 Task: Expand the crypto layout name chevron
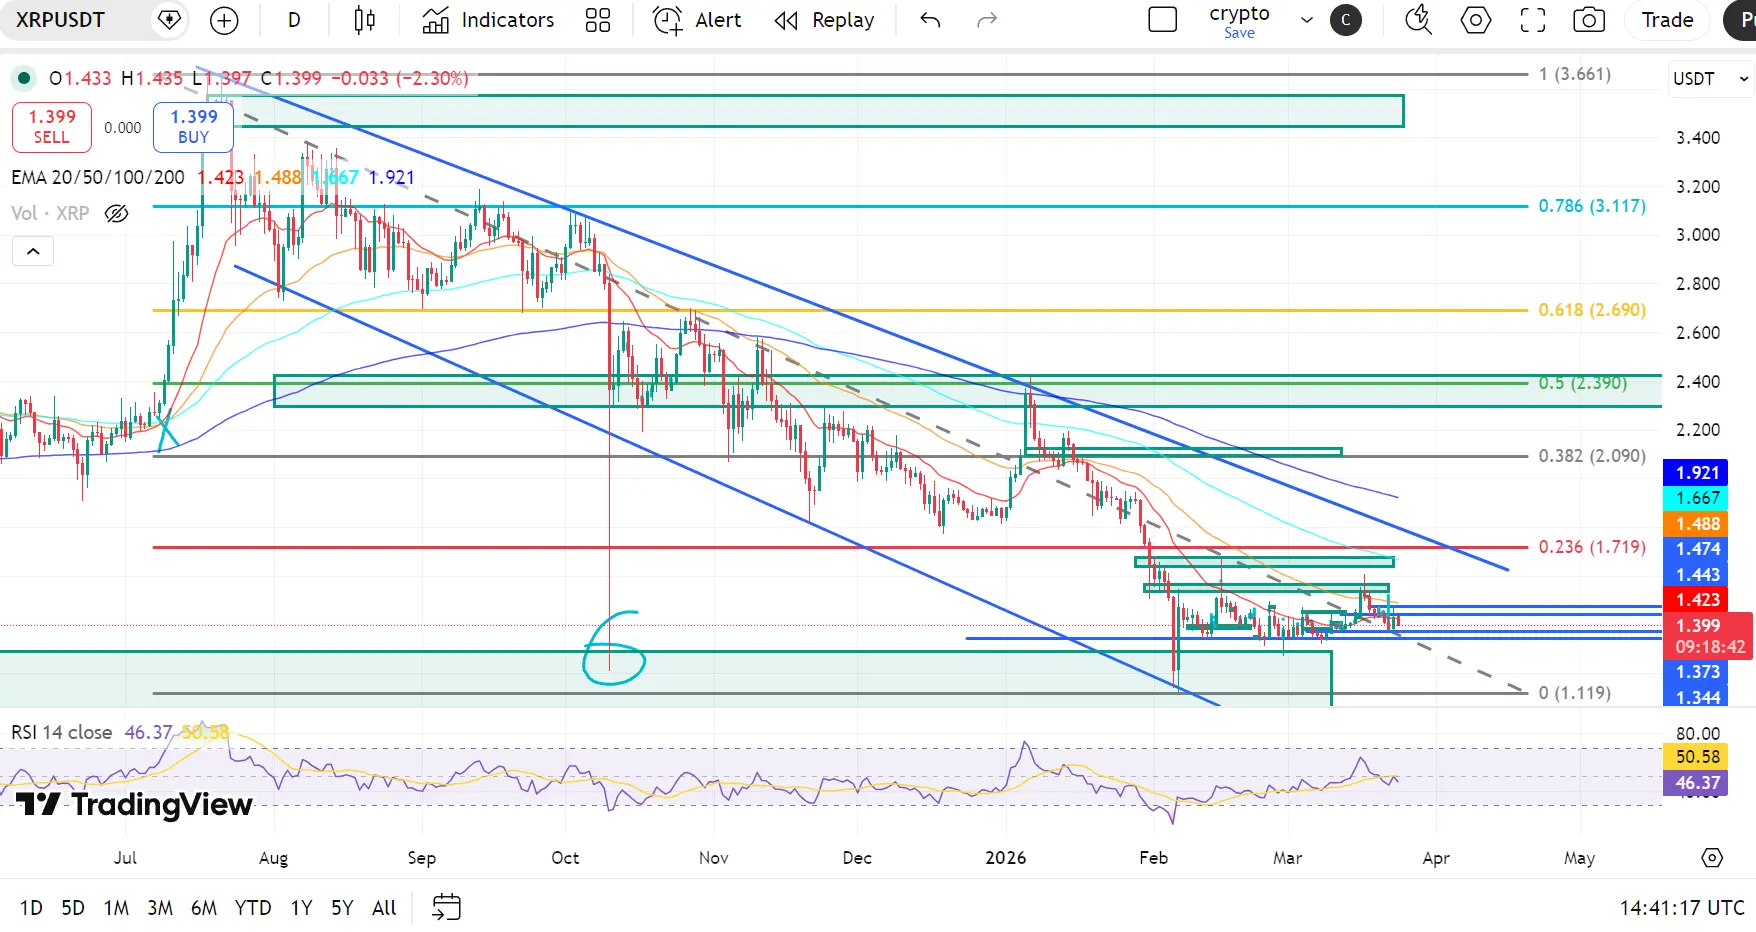click(1307, 20)
